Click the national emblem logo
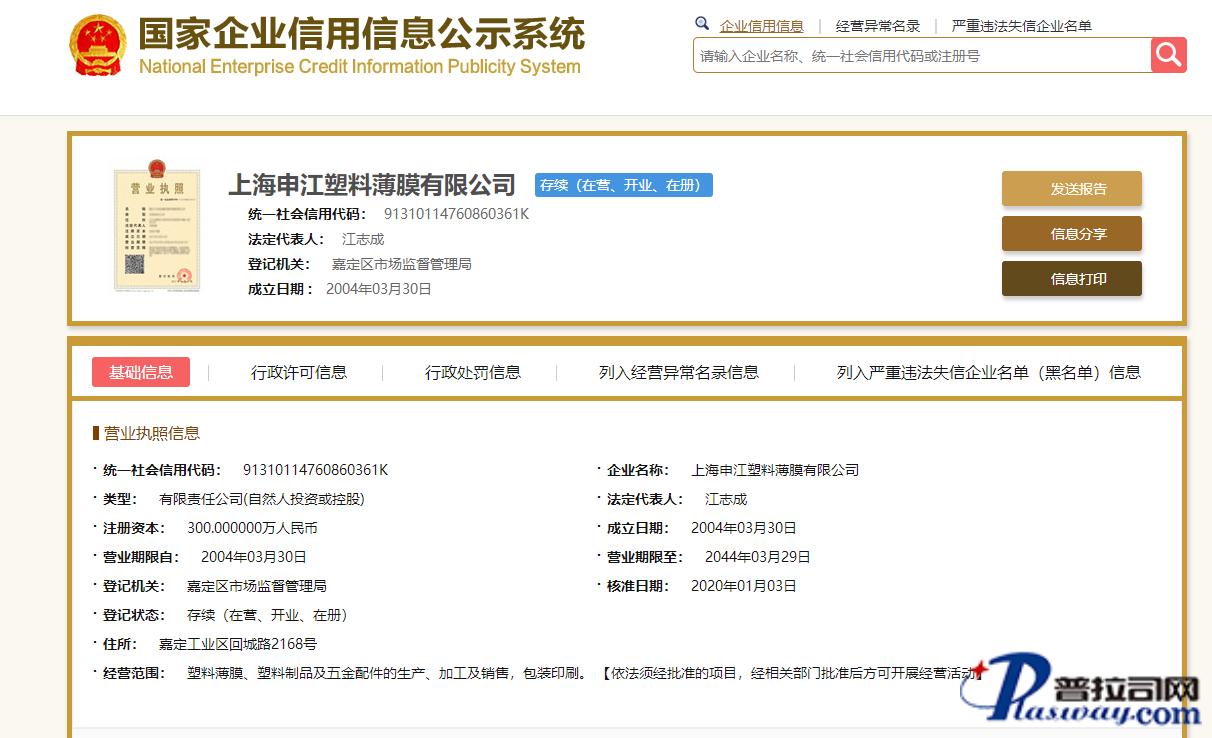Image resolution: width=1212 pixels, height=738 pixels. point(97,45)
